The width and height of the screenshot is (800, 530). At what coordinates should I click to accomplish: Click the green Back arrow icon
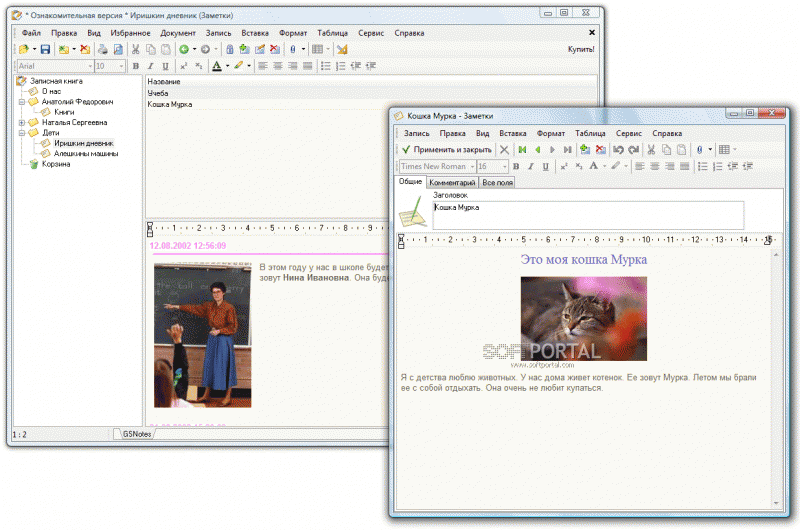[184, 49]
